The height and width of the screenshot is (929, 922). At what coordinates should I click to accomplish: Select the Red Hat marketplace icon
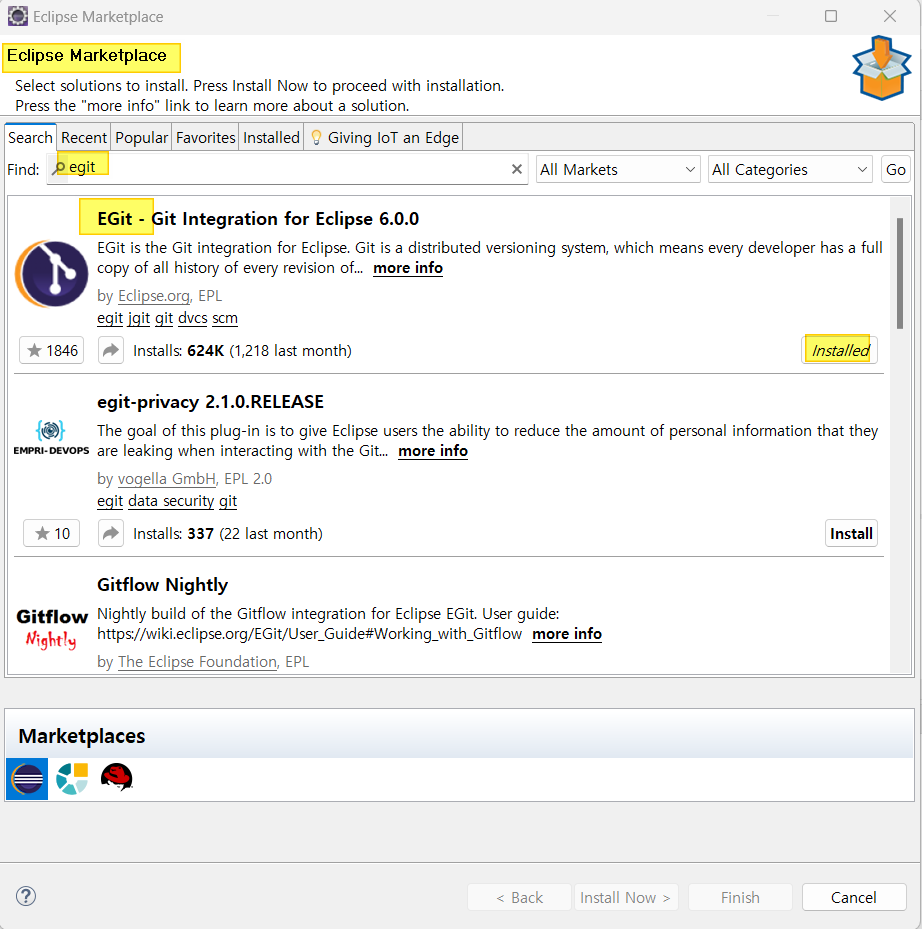click(117, 777)
